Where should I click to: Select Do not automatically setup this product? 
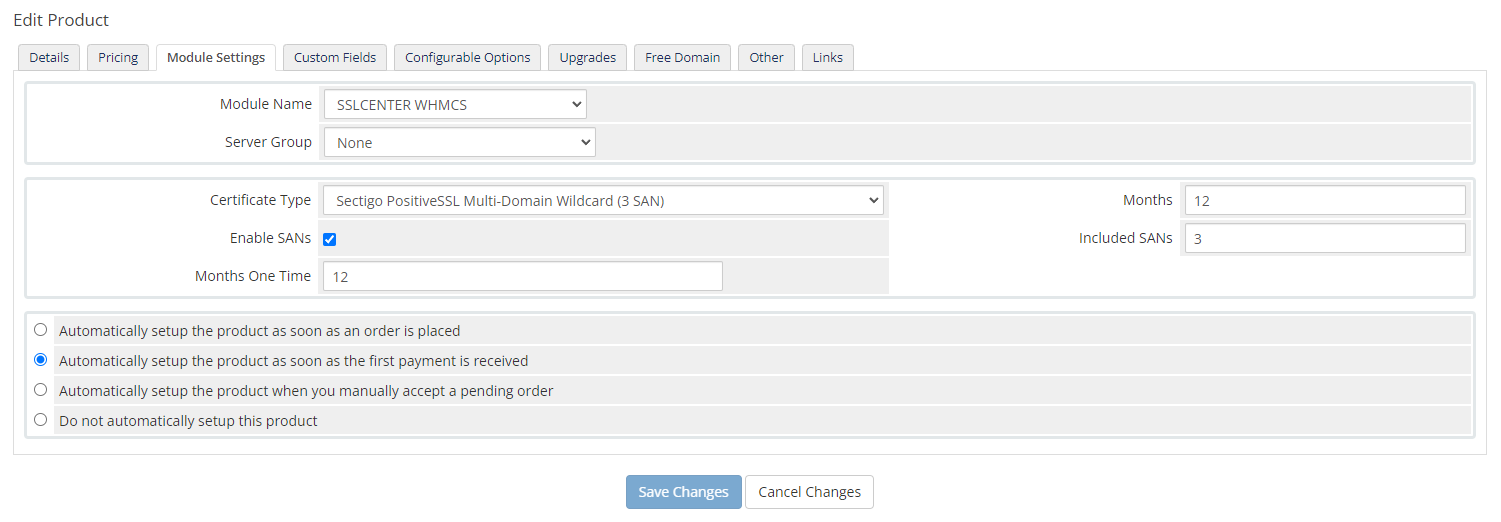pos(40,419)
